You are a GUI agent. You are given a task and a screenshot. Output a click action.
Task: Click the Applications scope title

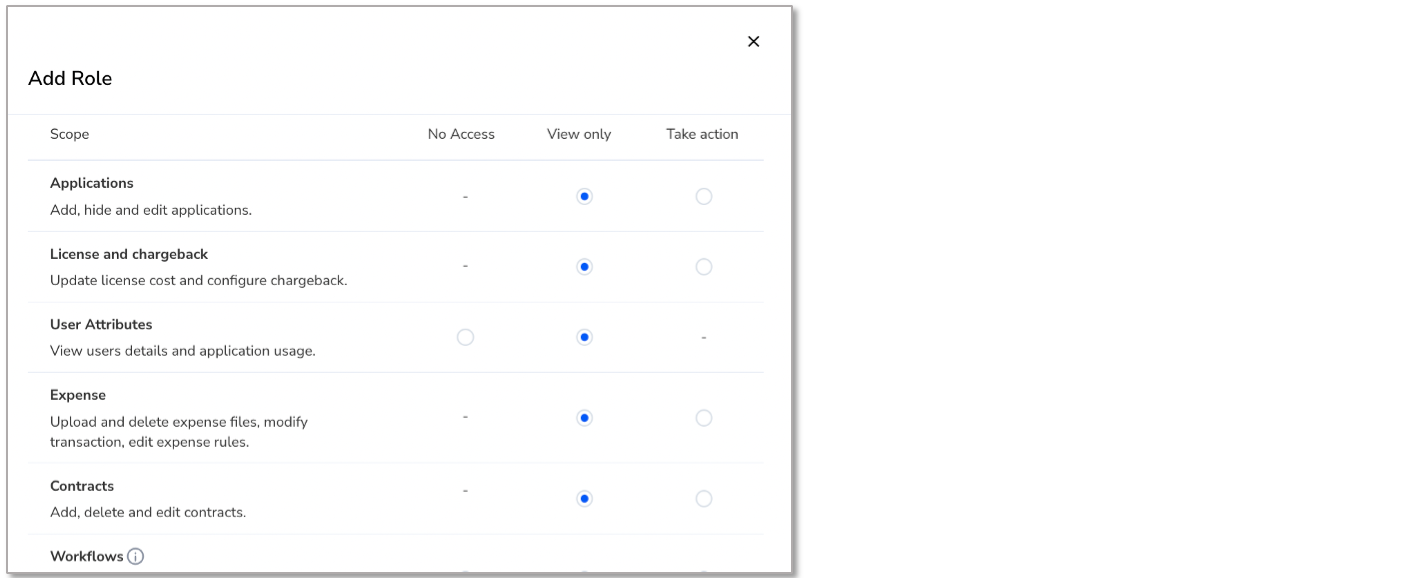[x=92, y=184]
